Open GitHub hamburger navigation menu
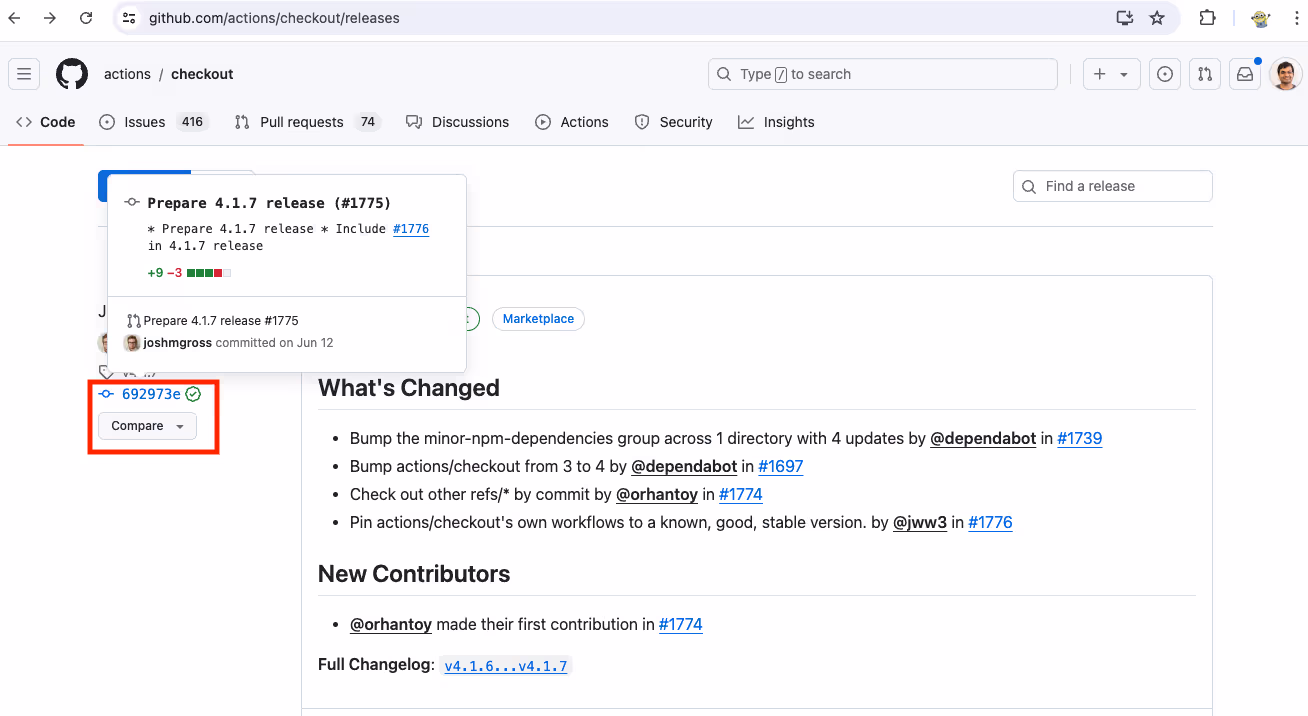1308x716 pixels. click(x=24, y=74)
